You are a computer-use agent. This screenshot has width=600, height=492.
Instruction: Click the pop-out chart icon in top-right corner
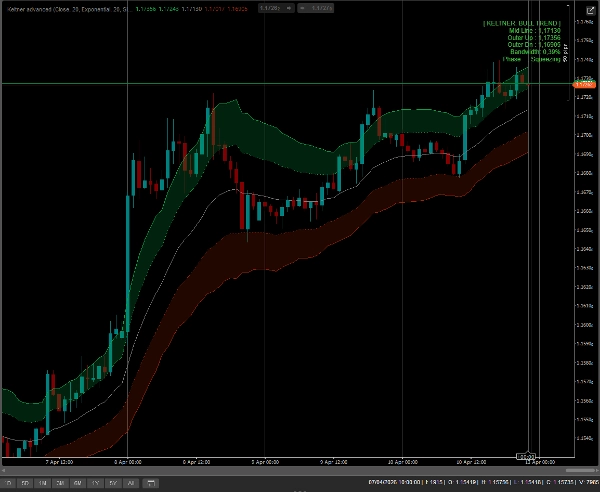(589, 9)
